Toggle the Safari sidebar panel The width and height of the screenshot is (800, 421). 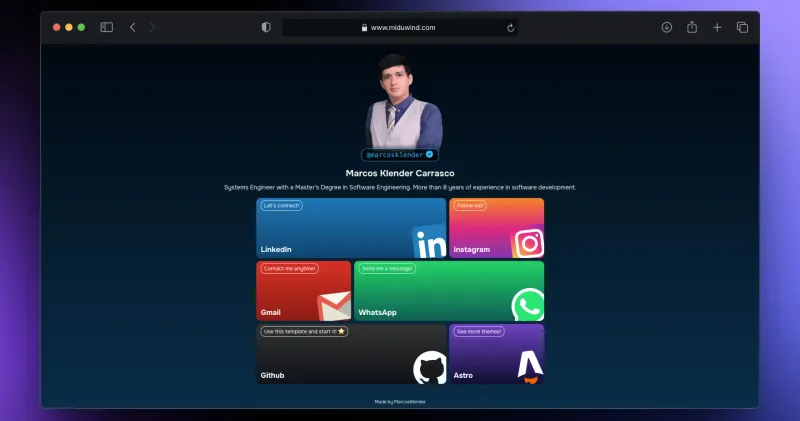point(107,27)
